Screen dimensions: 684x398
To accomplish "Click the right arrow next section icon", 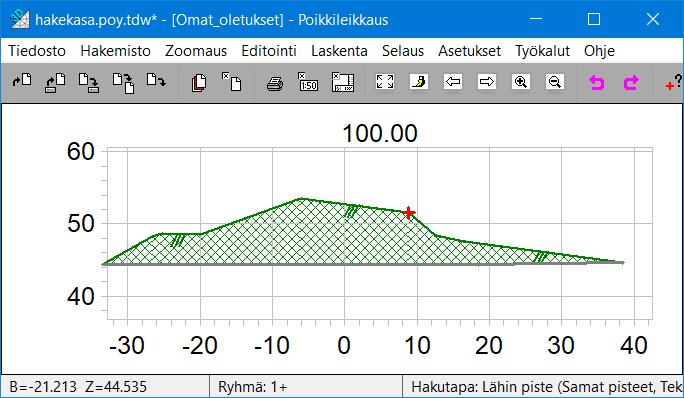I will (x=487, y=82).
